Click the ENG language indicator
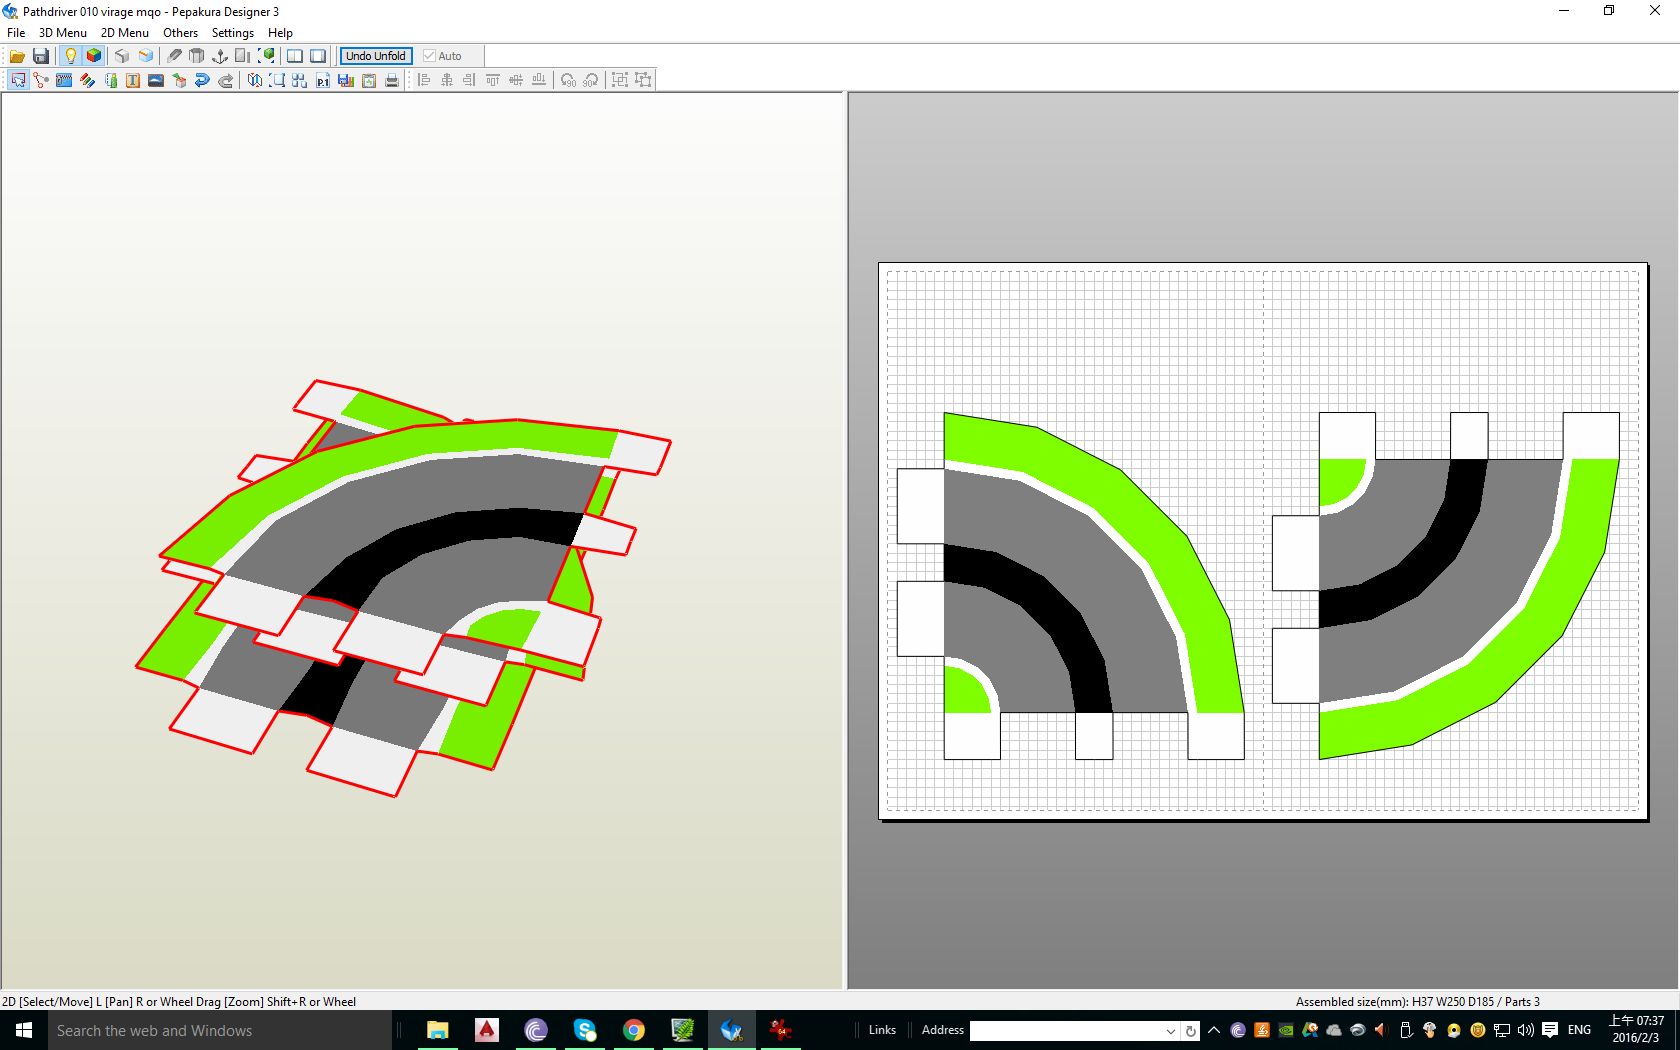 1580,1030
